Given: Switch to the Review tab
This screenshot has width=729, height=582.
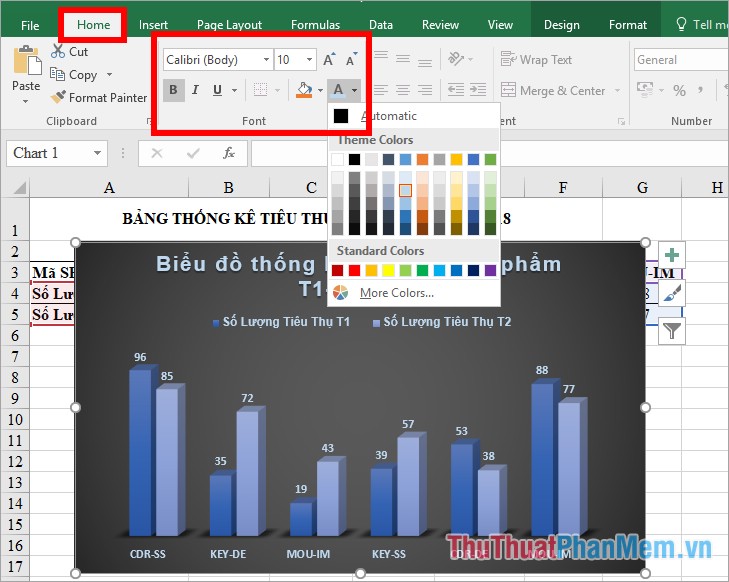Looking at the screenshot, I should tap(440, 25).
